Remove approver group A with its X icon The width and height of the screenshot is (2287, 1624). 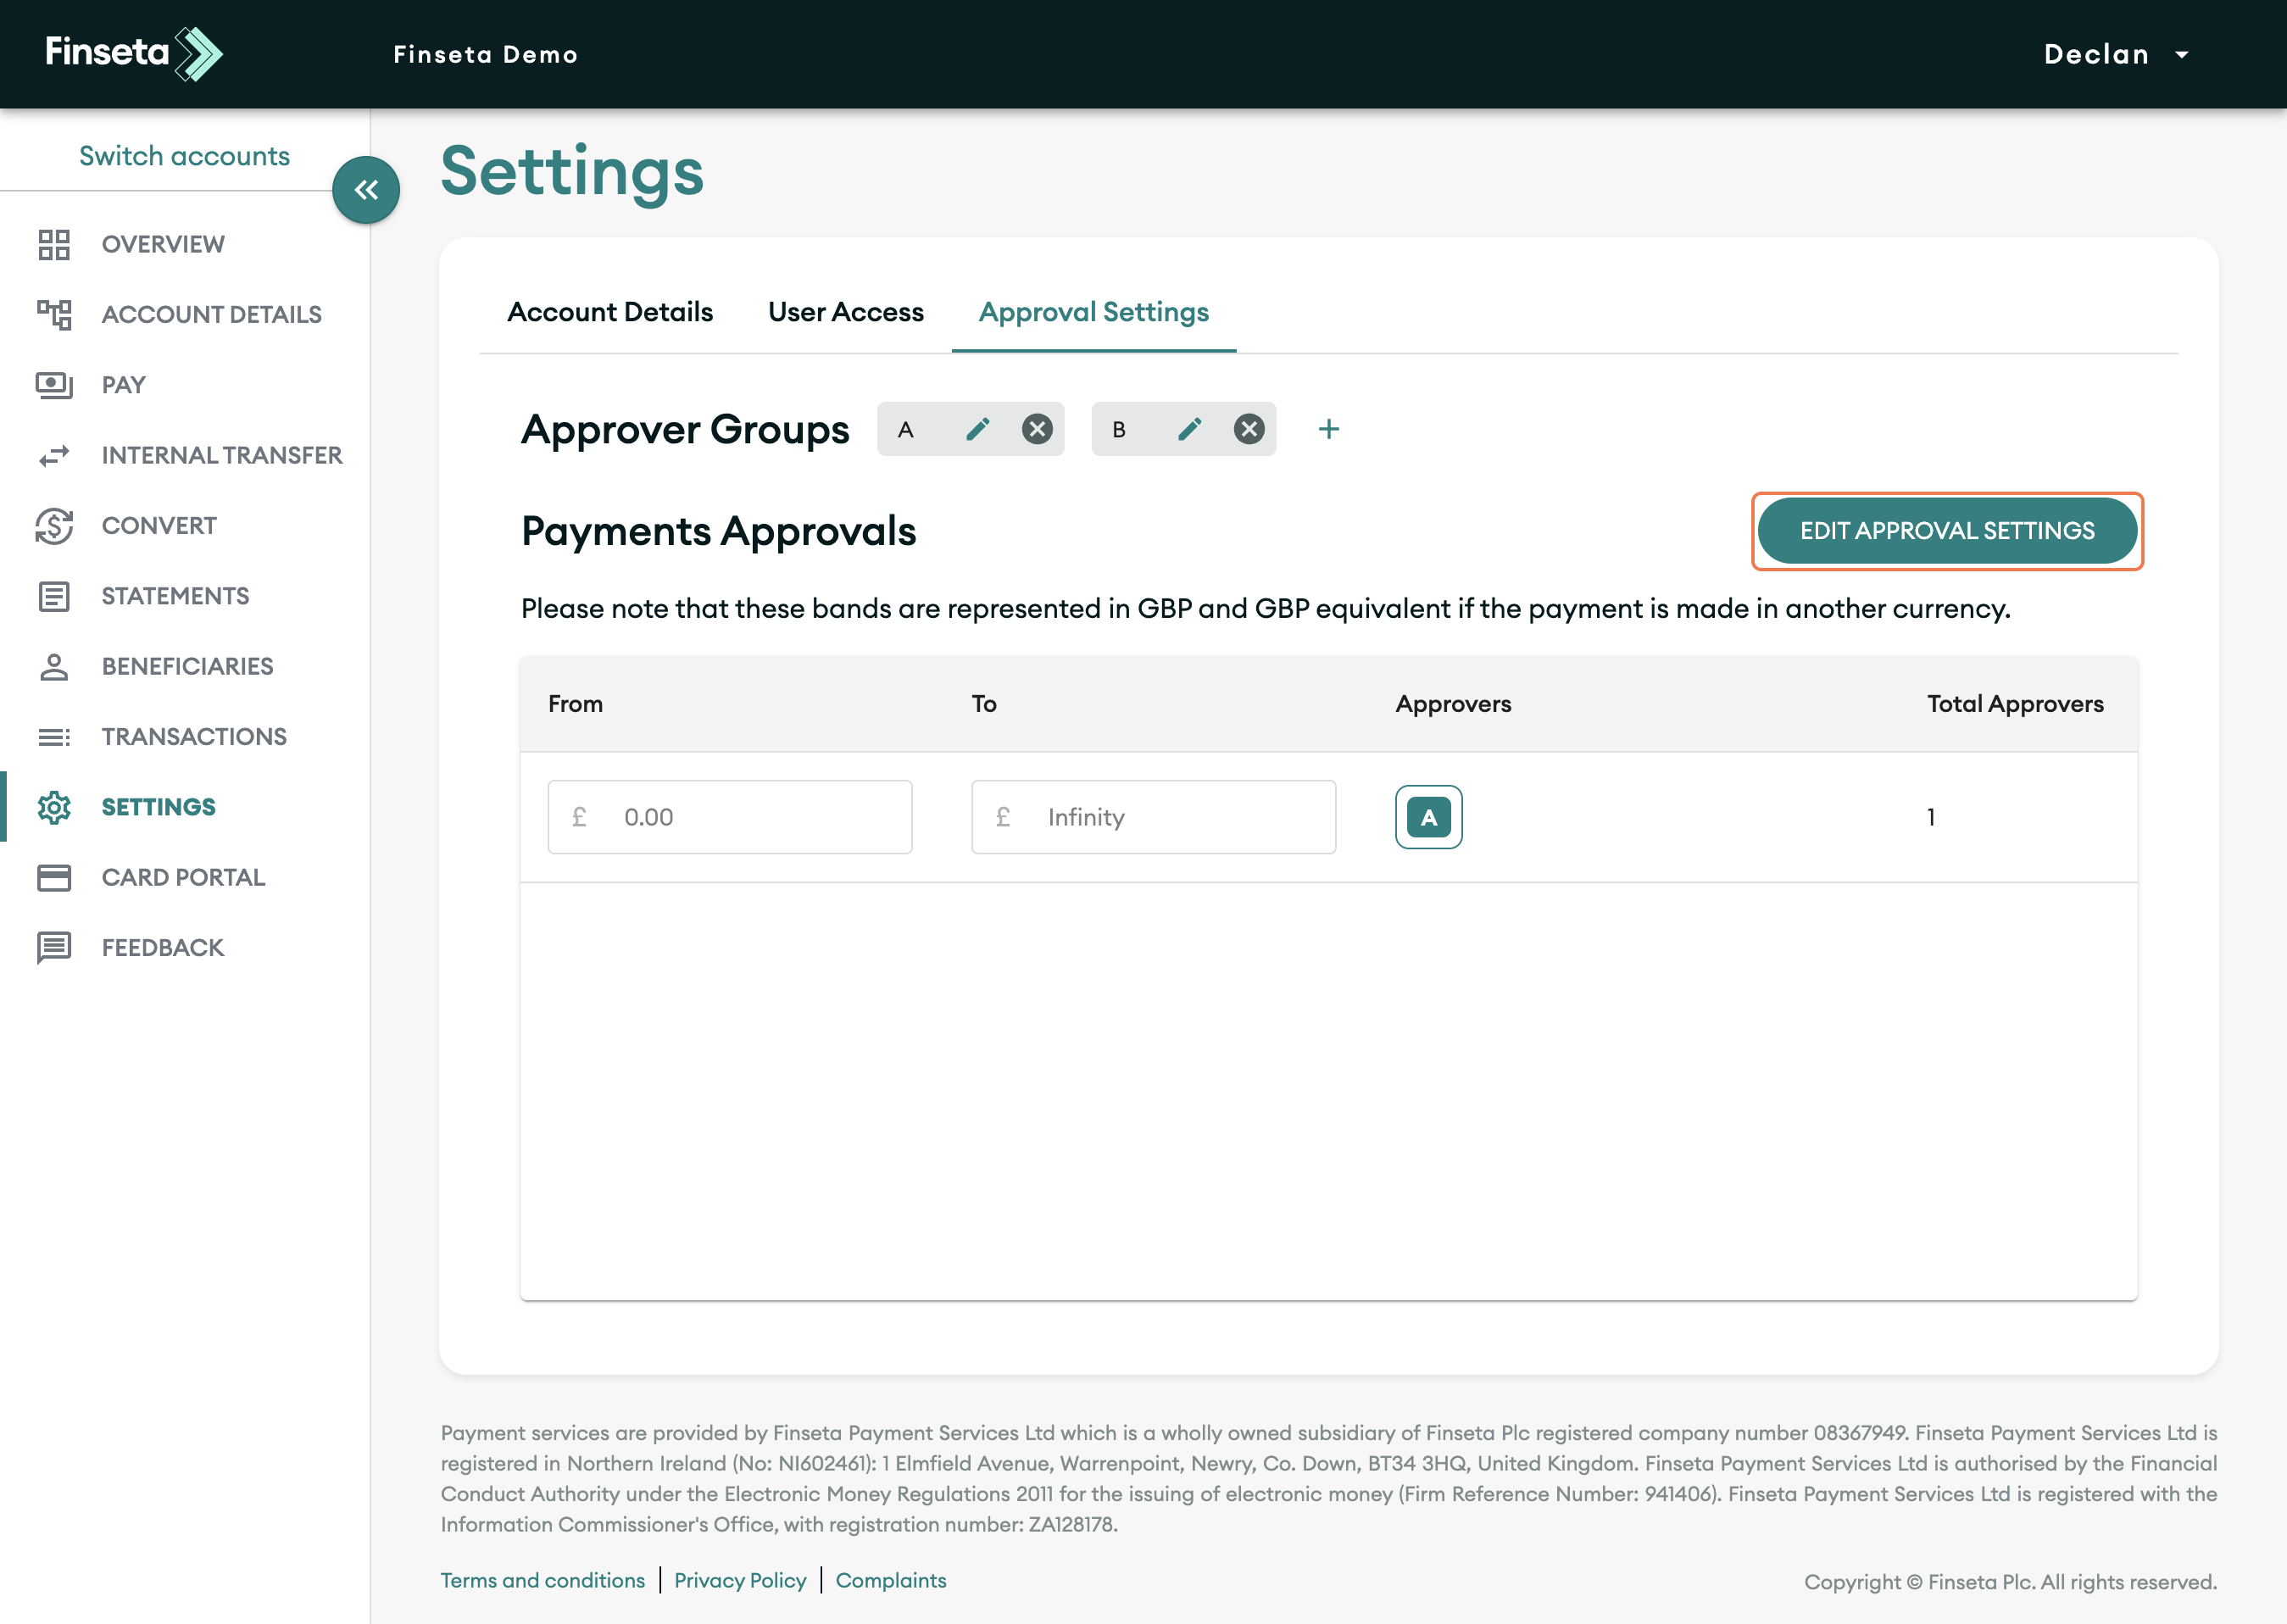click(x=1037, y=429)
